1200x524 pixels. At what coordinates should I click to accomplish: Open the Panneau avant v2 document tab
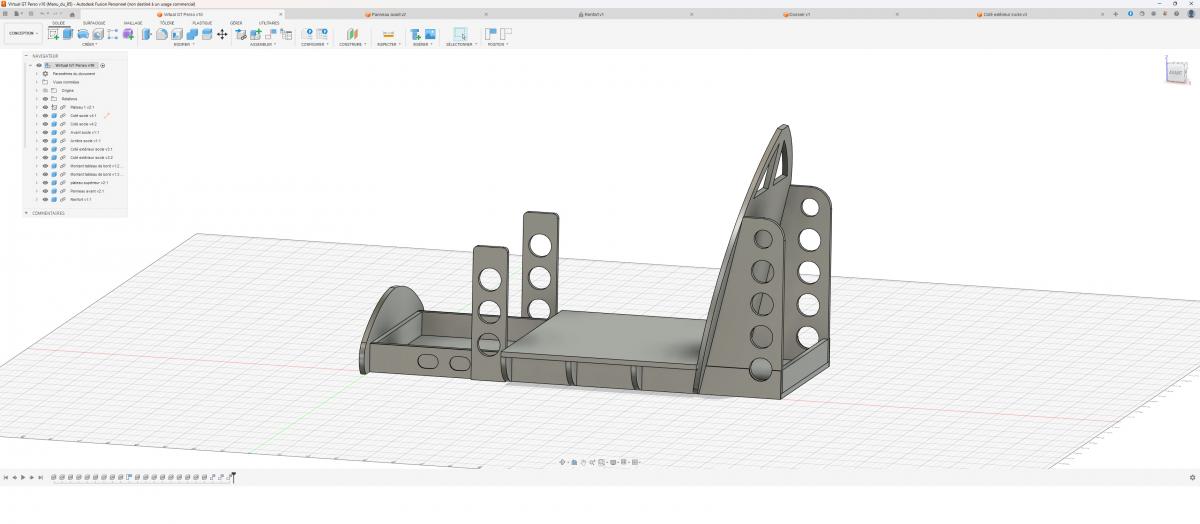point(386,14)
